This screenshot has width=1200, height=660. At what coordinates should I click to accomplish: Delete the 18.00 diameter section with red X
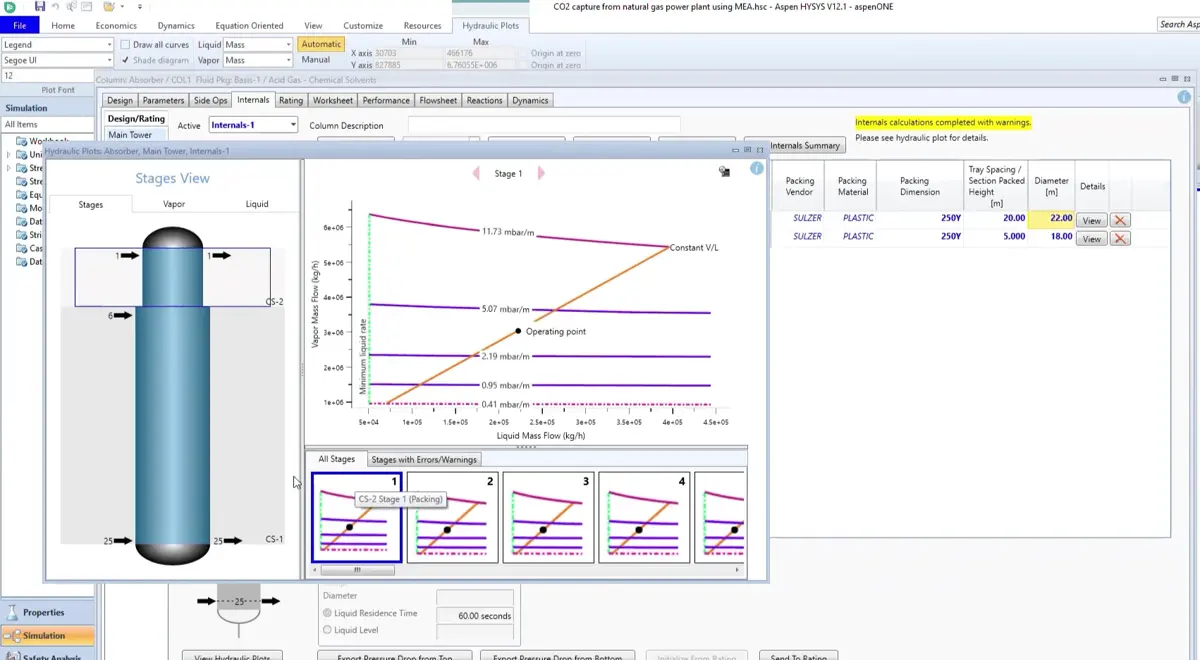click(x=1120, y=239)
